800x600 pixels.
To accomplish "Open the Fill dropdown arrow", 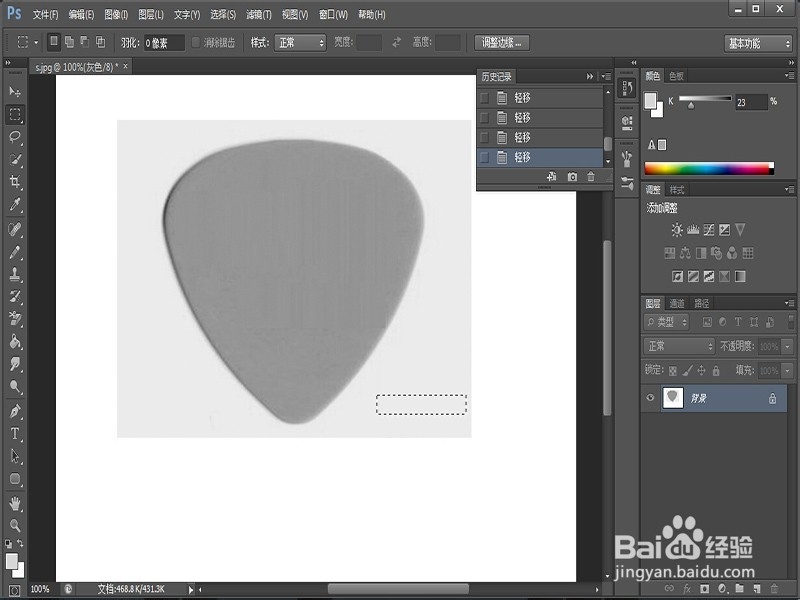I will point(788,370).
